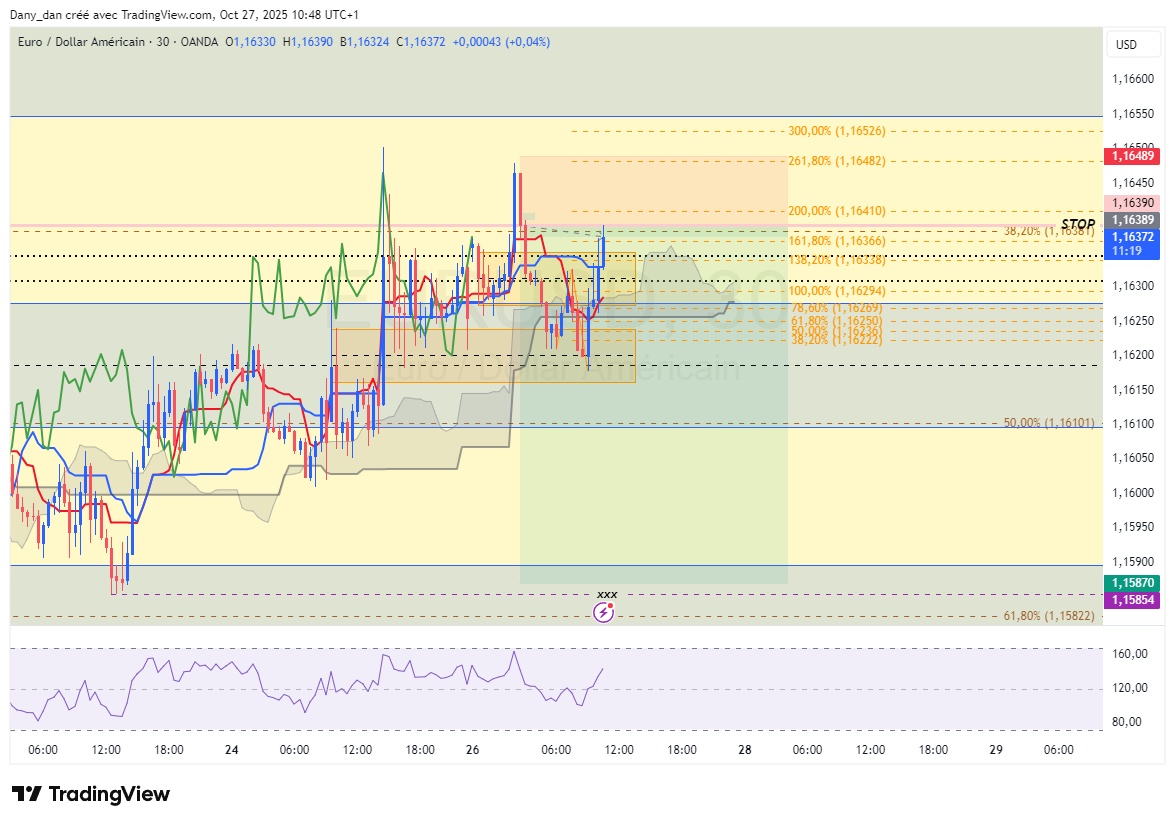Click the low value B1,16324
Viewport: 1175px width, 824px height.
pyautogui.click(x=364, y=42)
